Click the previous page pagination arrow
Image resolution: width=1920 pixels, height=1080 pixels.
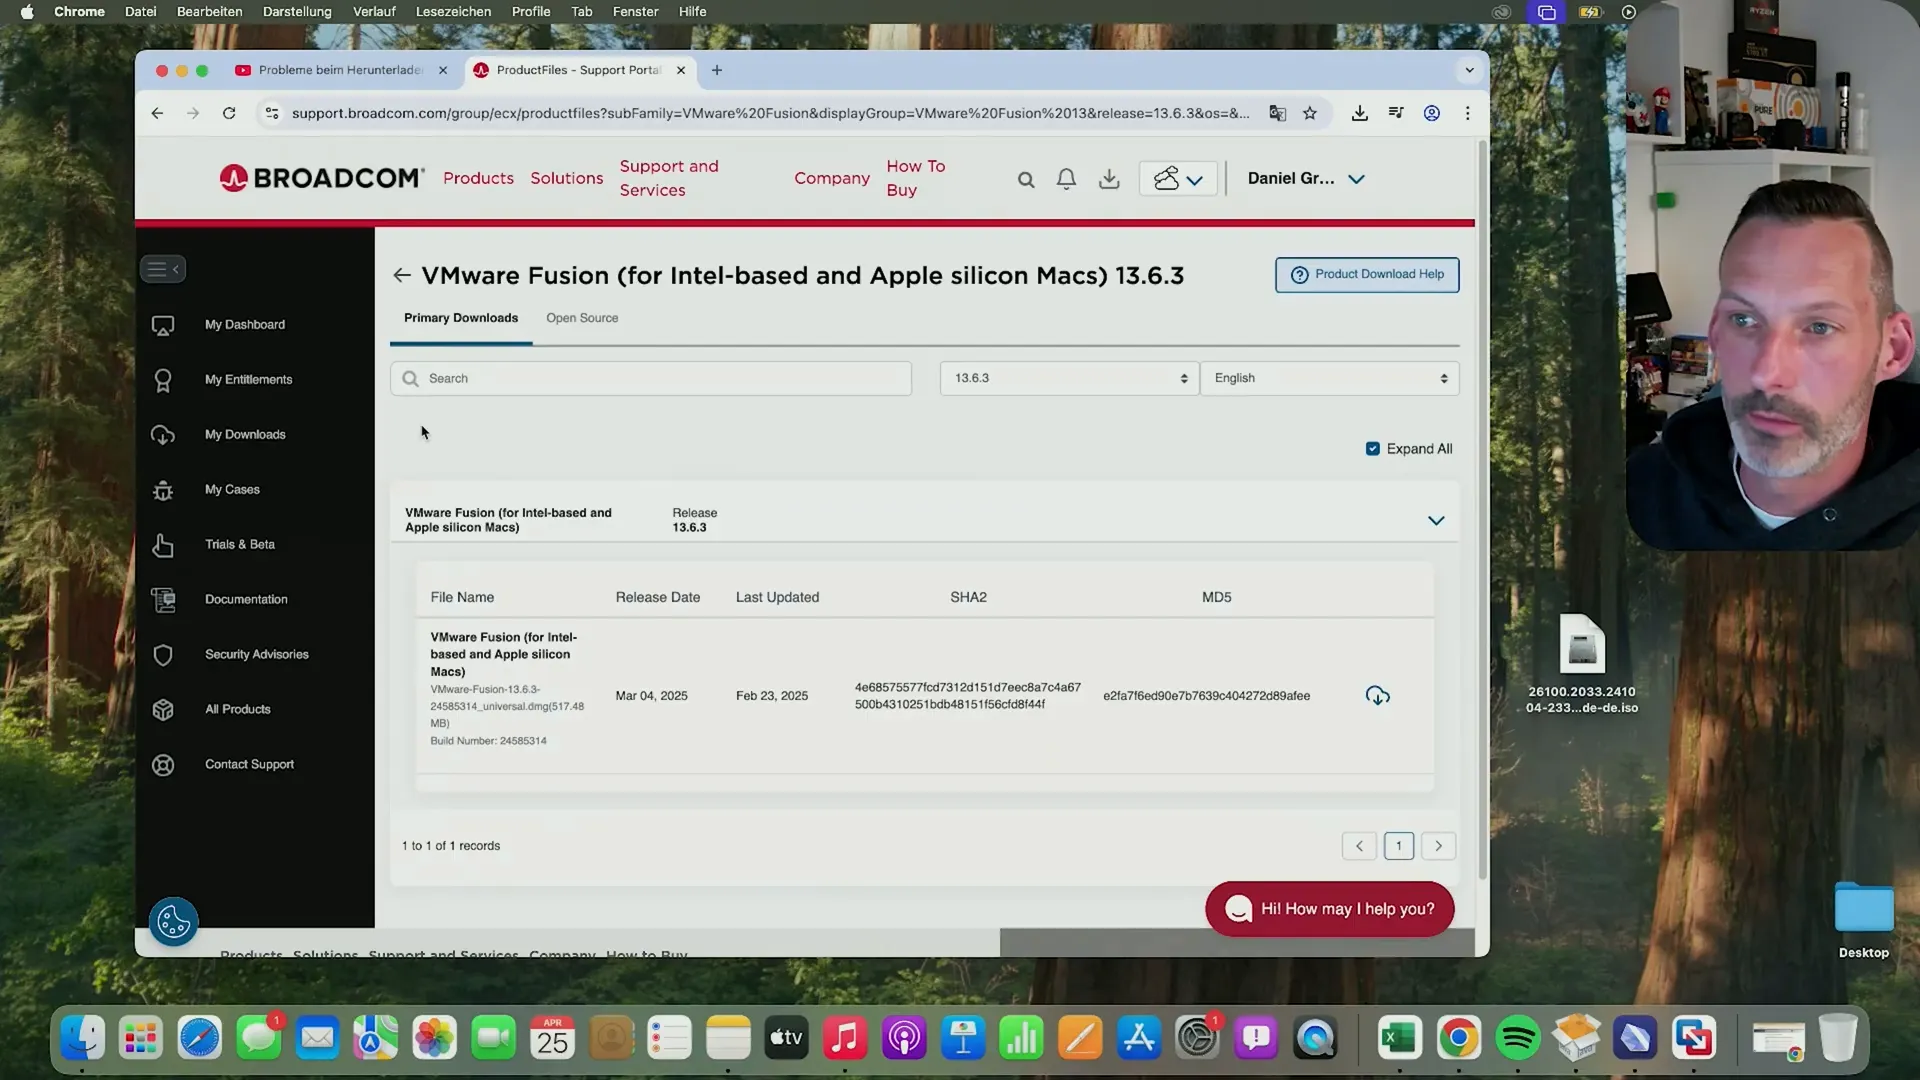click(1359, 846)
